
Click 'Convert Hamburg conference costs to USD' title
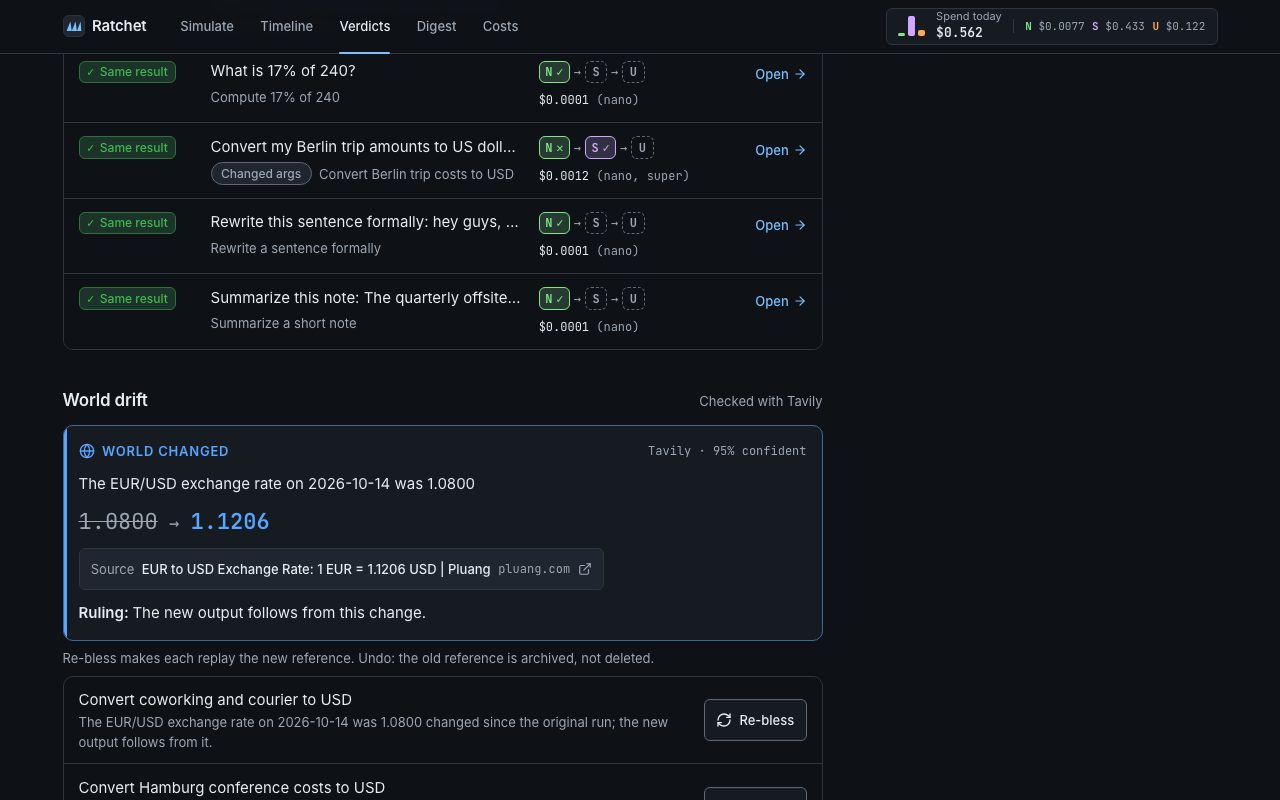coord(232,788)
